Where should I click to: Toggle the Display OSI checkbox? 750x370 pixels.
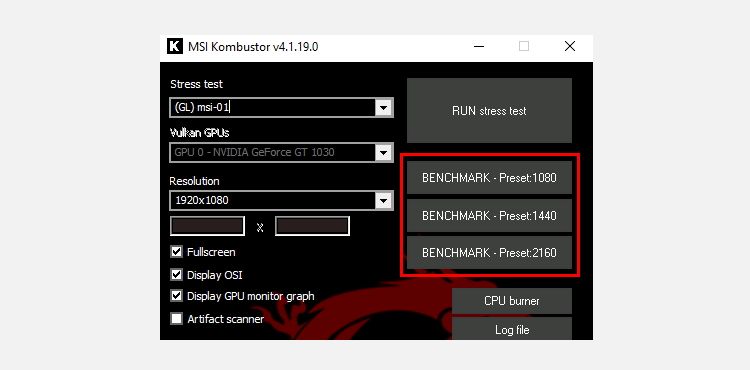tap(176, 274)
